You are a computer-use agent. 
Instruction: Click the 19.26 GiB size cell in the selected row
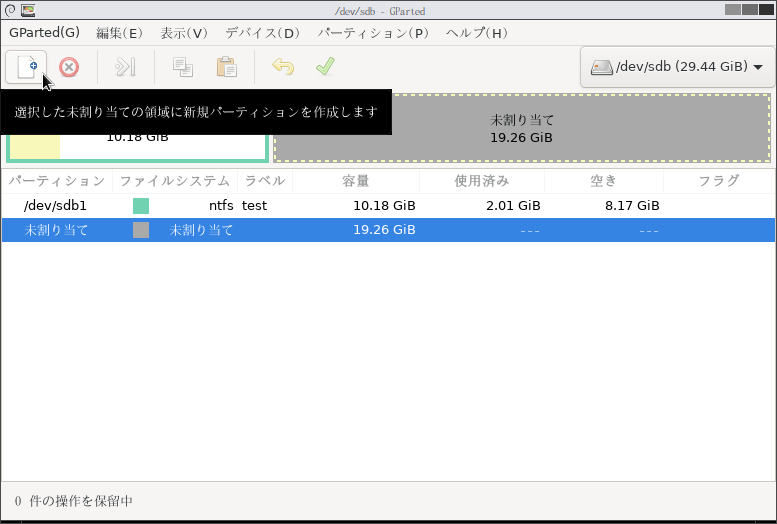[384, 230]
